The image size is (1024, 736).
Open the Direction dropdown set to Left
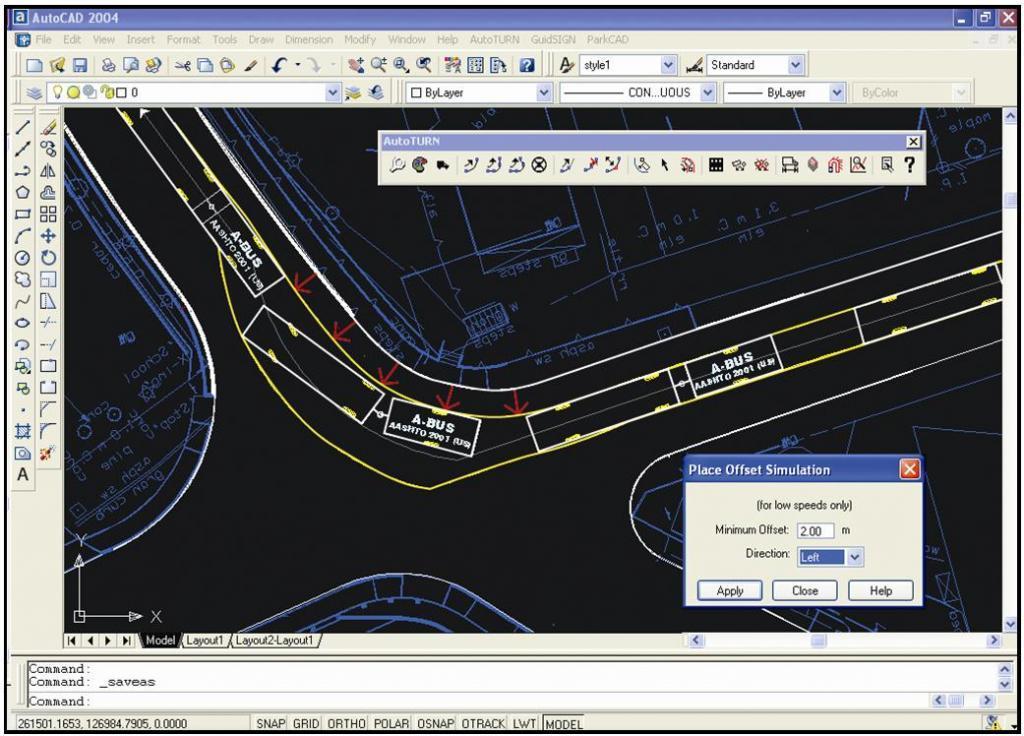click(x=854, y=557)
